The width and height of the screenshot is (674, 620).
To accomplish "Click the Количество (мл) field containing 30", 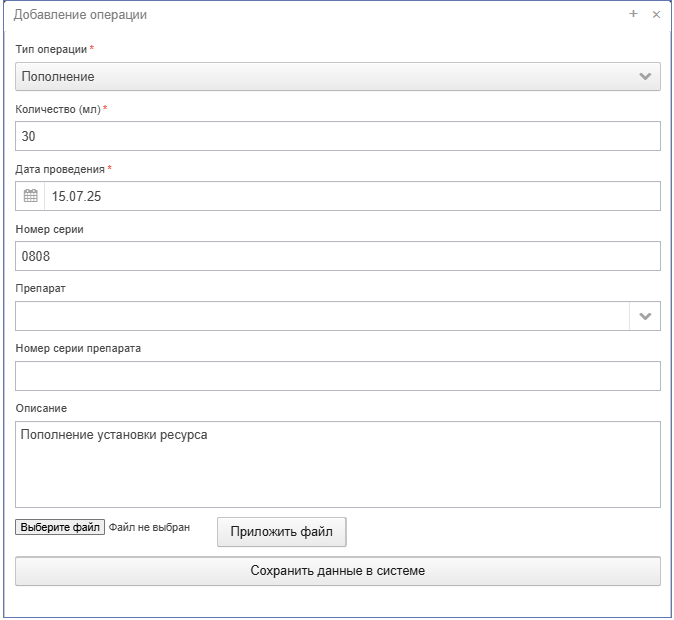I will pos(338,136).
